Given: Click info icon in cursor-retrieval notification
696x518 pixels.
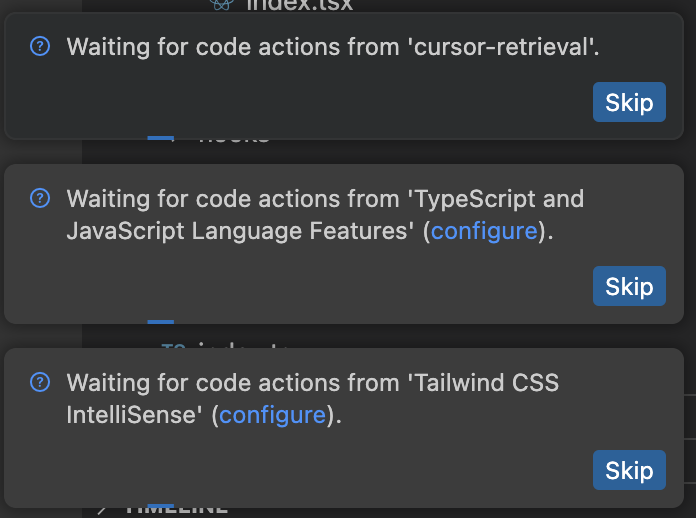Looking at the screenshot, I should pos(40,46).
